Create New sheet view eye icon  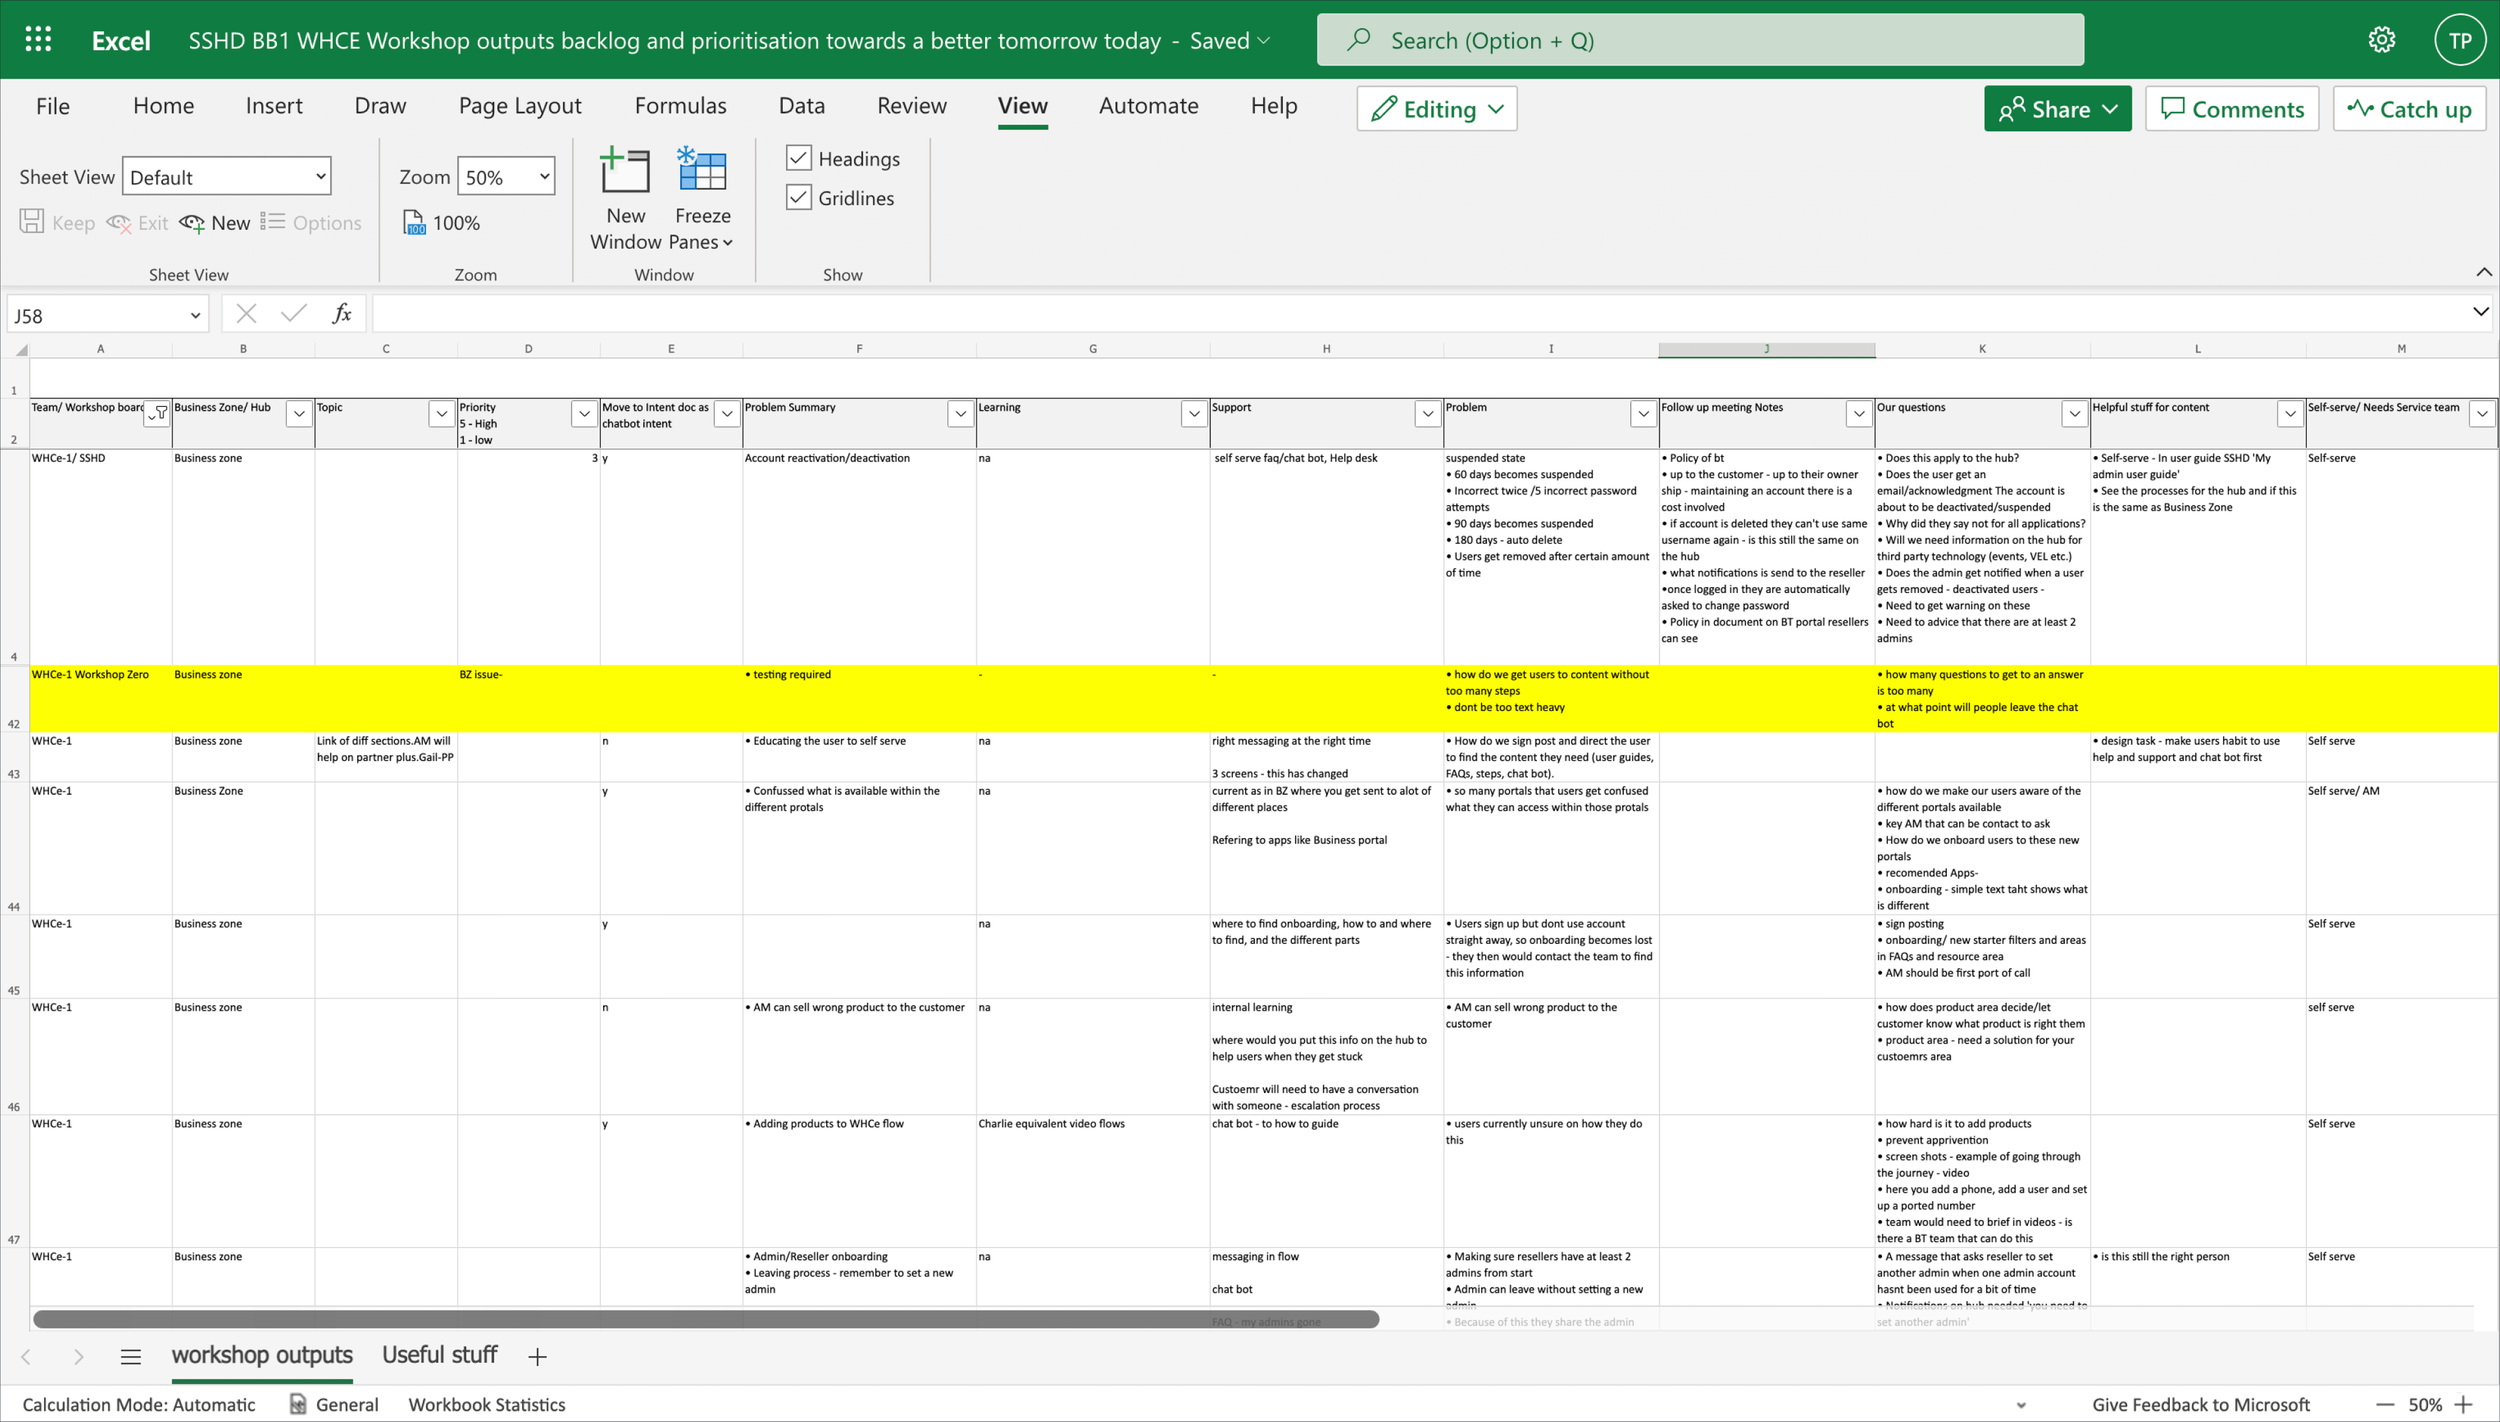click(193, 222)
